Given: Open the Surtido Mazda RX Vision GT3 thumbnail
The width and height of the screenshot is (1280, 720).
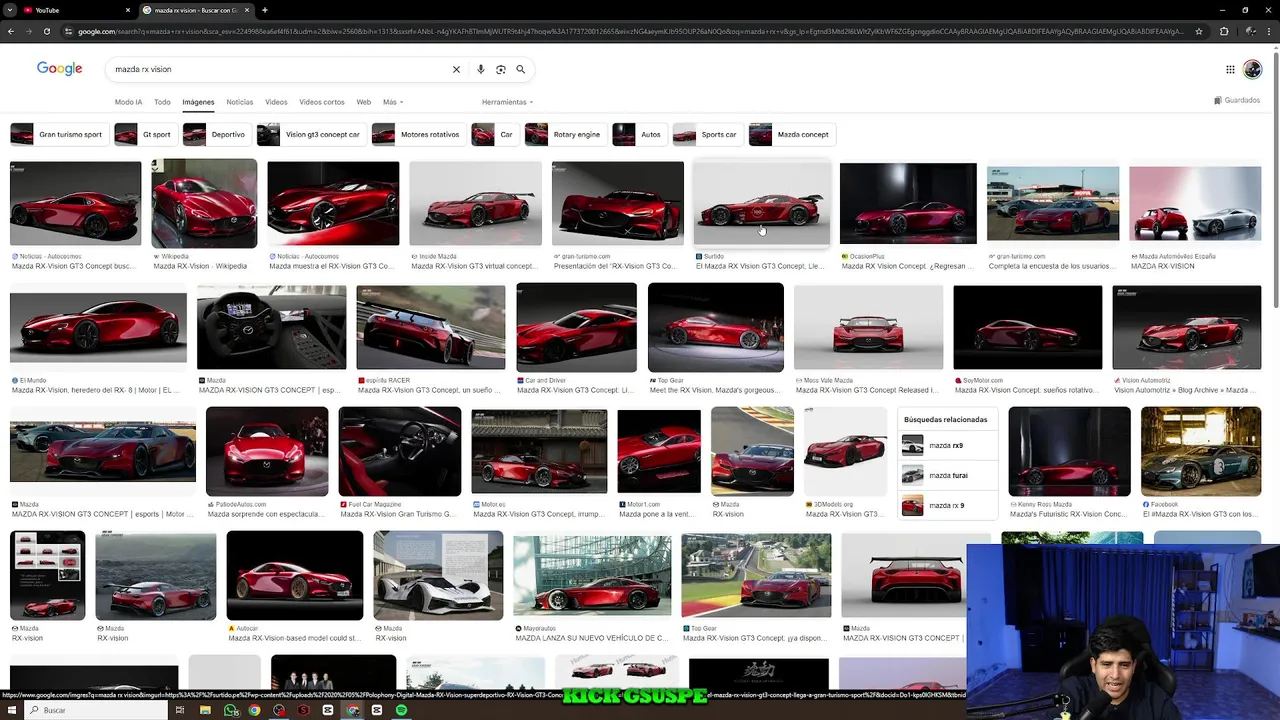Looking at the screenshot, I should pos(762,203).
